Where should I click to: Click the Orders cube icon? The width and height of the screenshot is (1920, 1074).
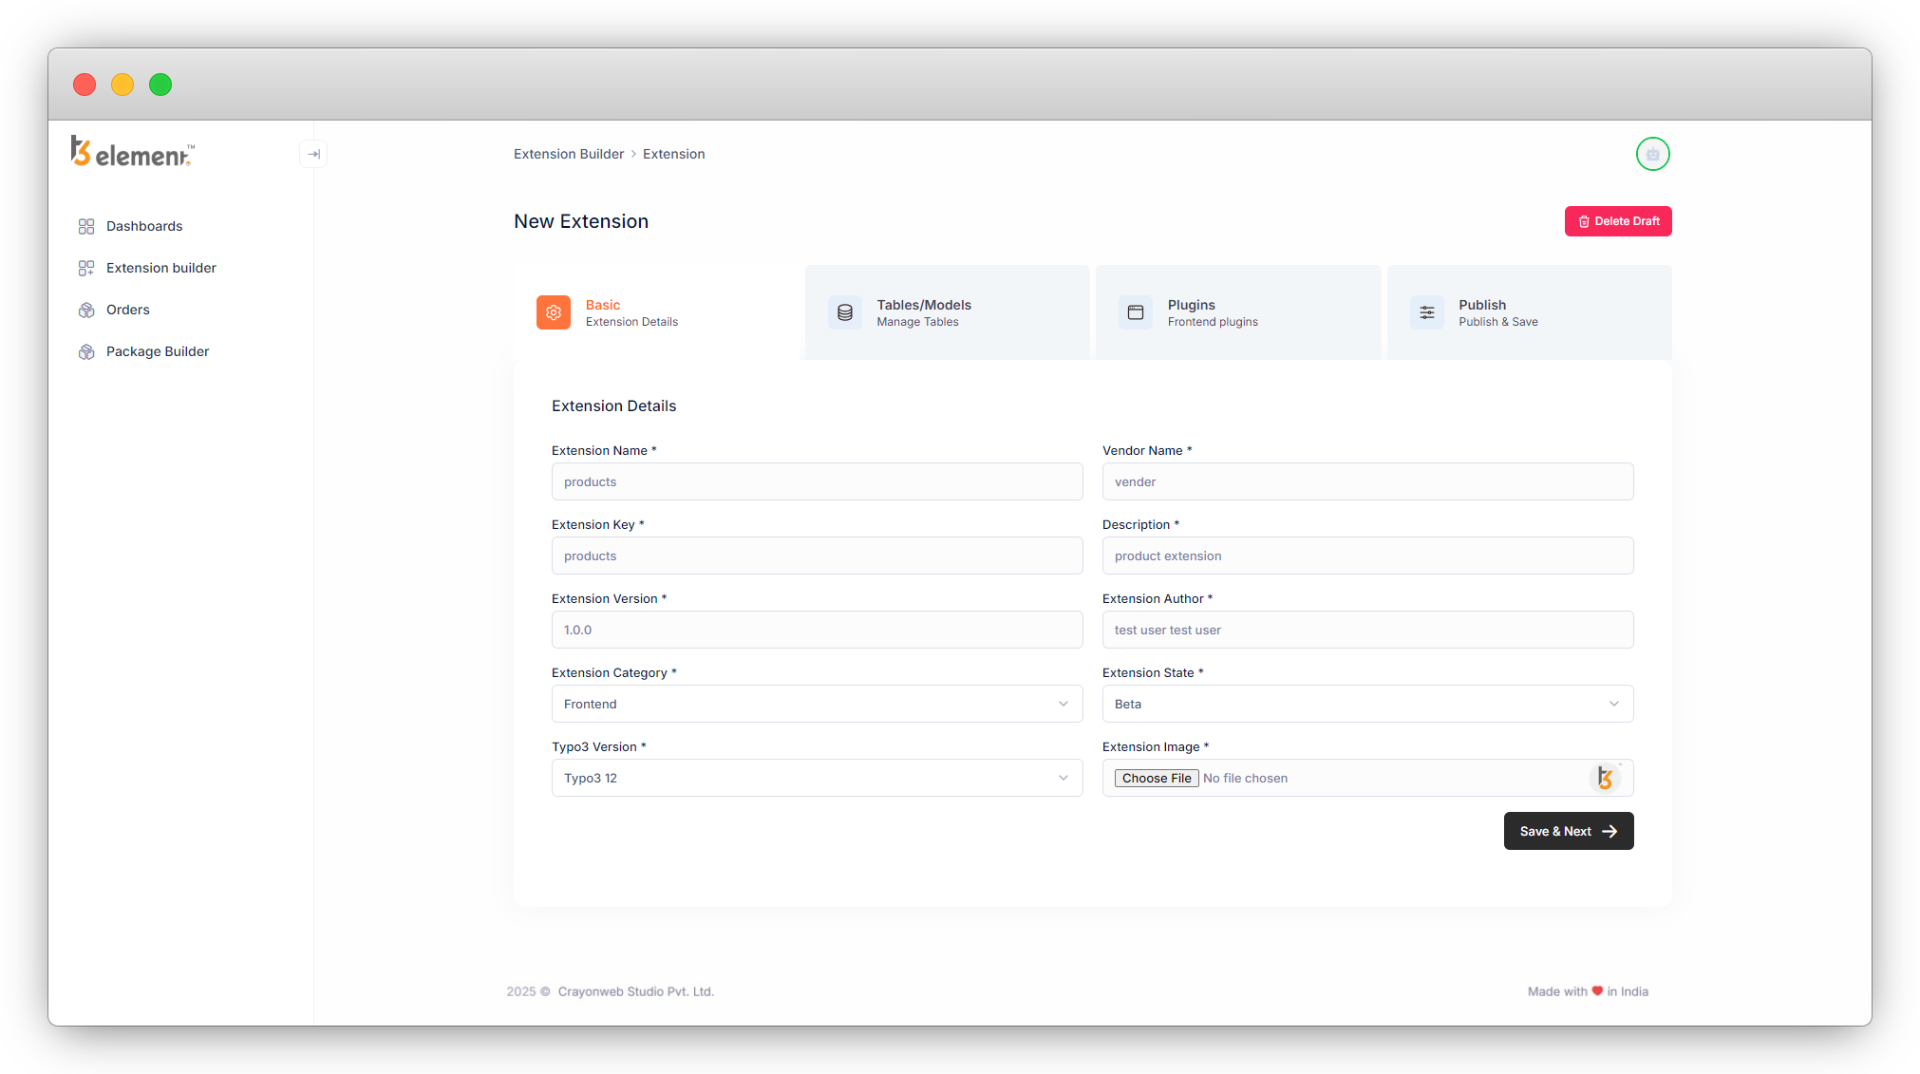pyautogui.click(x=86, y=310)
